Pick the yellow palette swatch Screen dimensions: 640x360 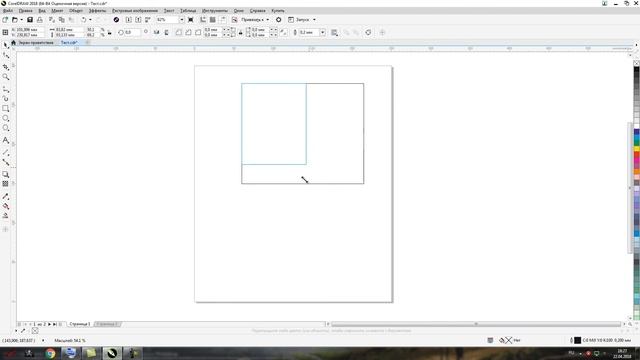pyautogui.click(x=636, y=149)
